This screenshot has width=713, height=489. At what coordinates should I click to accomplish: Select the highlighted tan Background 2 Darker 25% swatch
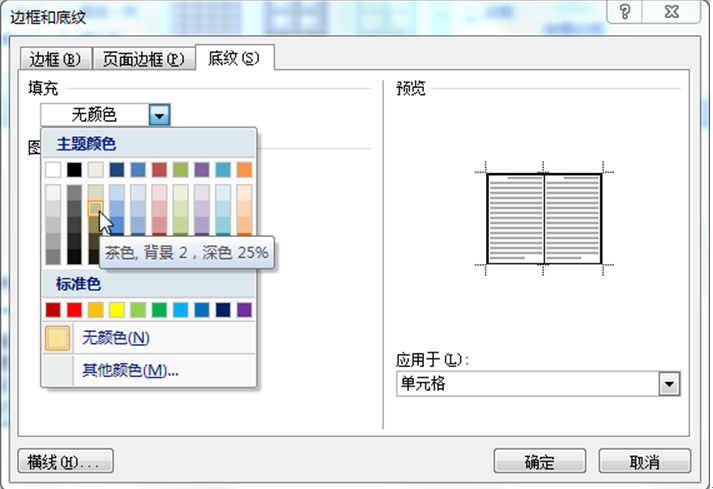[x=96, y=208]
